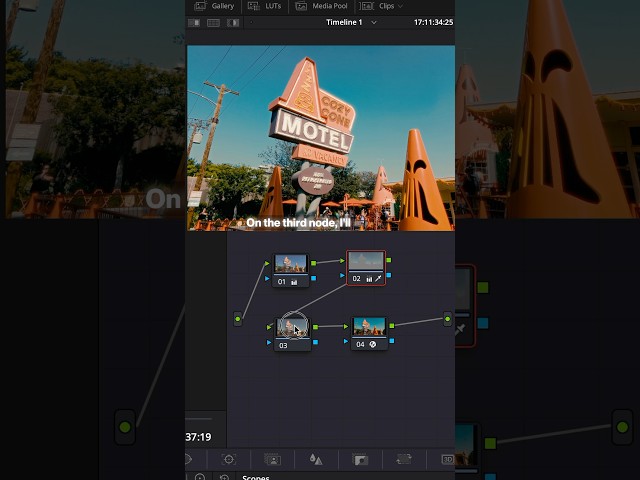Toggle the split screen viewer icon
This screenshot has width=640, height=480.
(x=213, y=23)
